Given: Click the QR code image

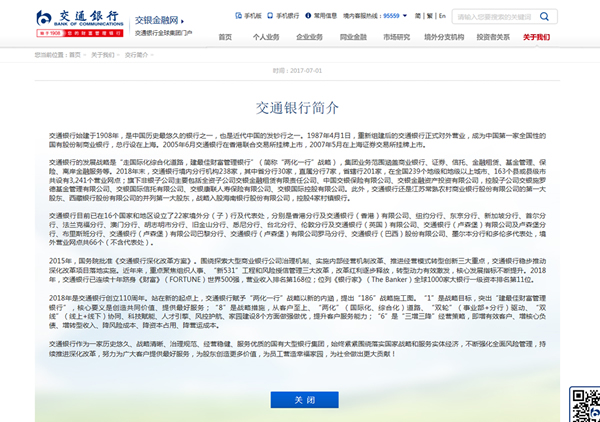Looking at the screenshot, I should click(585, 405).
